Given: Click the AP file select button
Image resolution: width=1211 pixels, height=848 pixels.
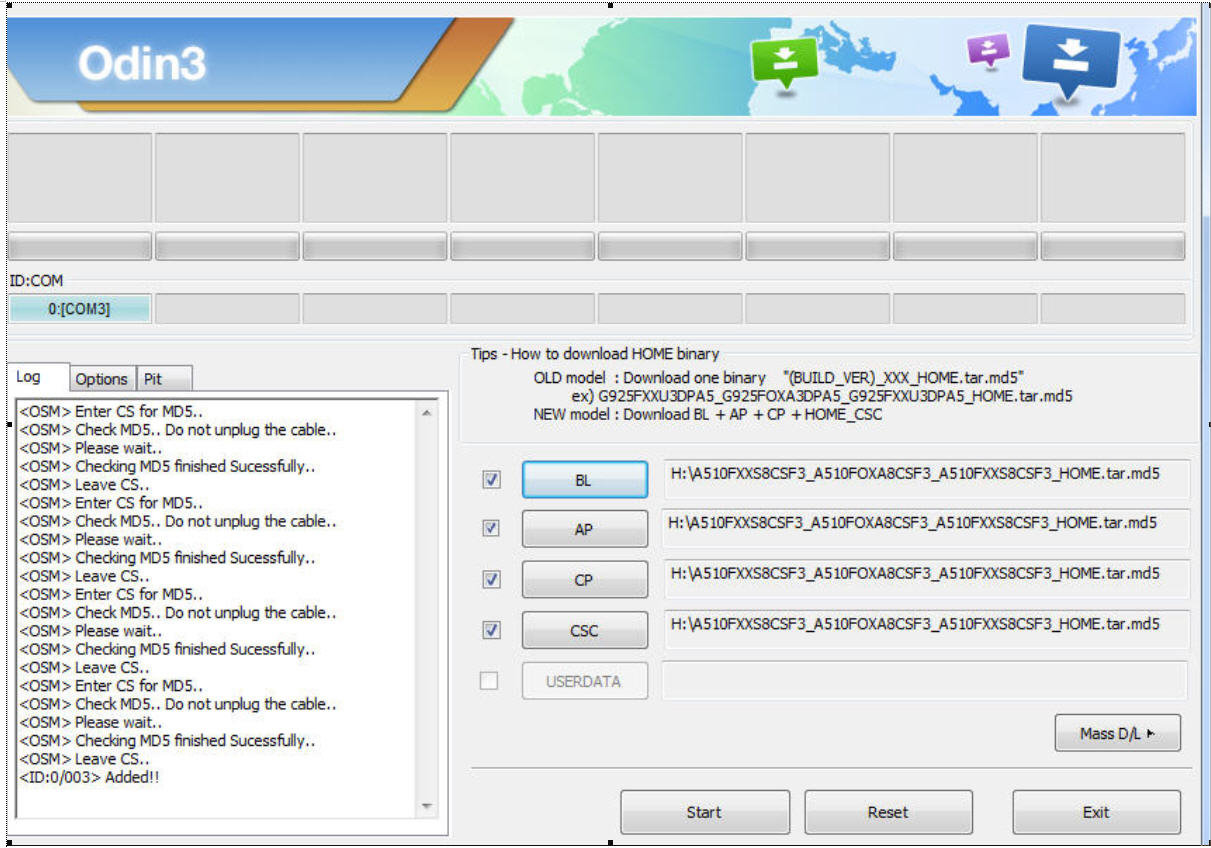Looking at the screenshot, I should pyautogui.click(x=584, y=529).
